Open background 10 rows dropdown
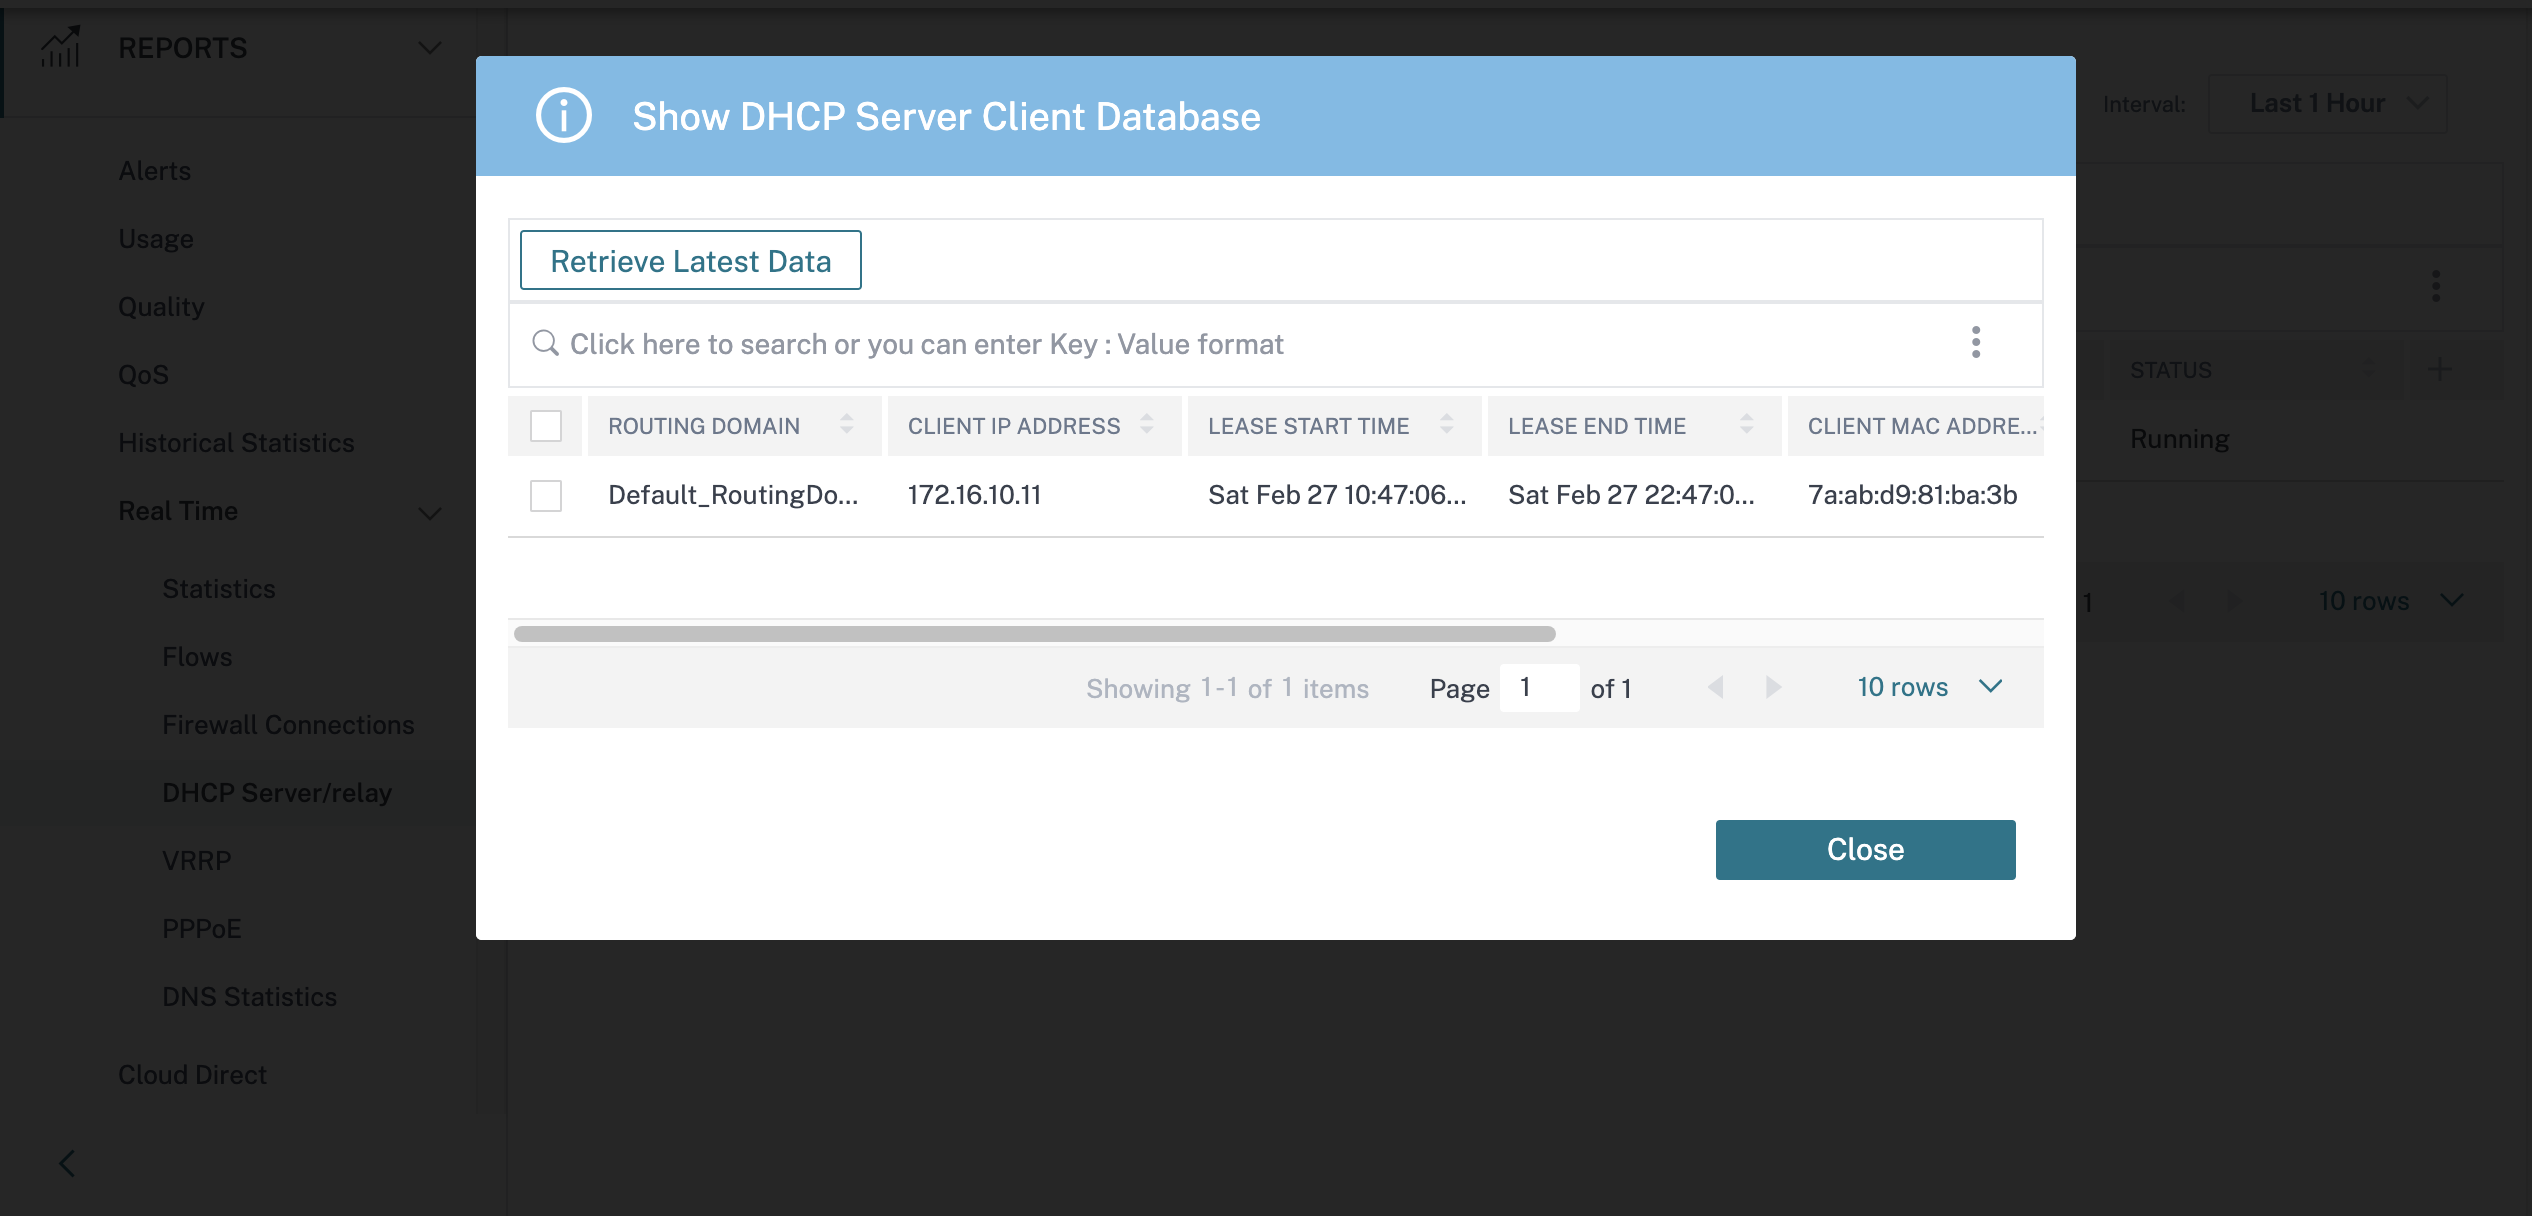 [2390, 601]
